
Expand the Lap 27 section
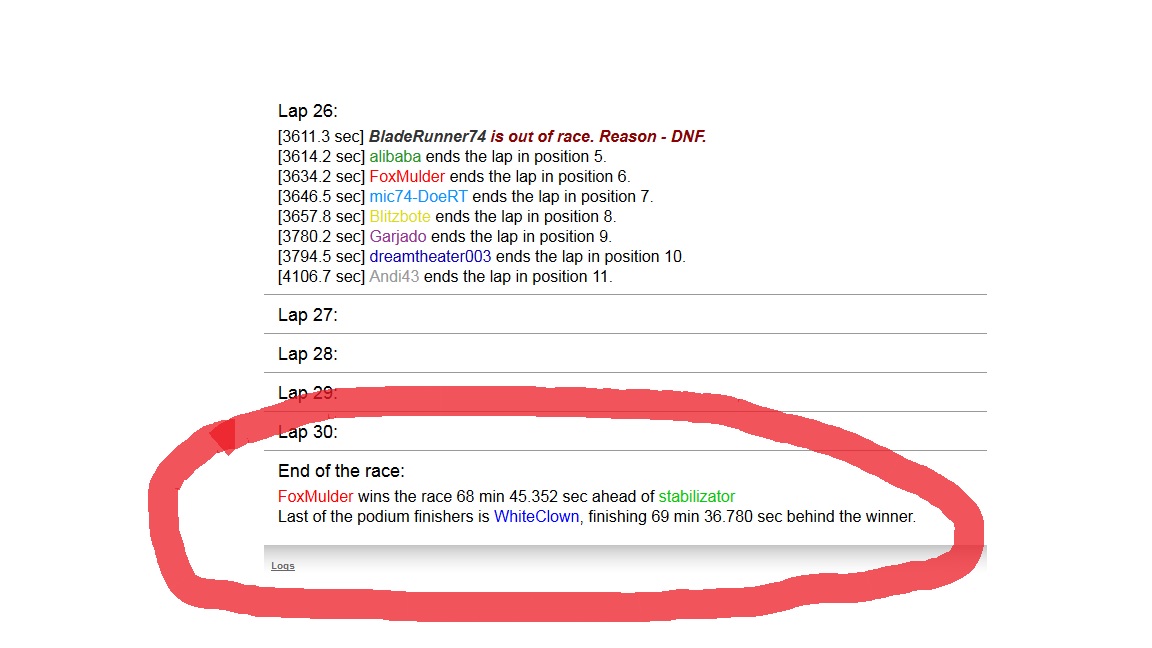(x=308, y=315)
